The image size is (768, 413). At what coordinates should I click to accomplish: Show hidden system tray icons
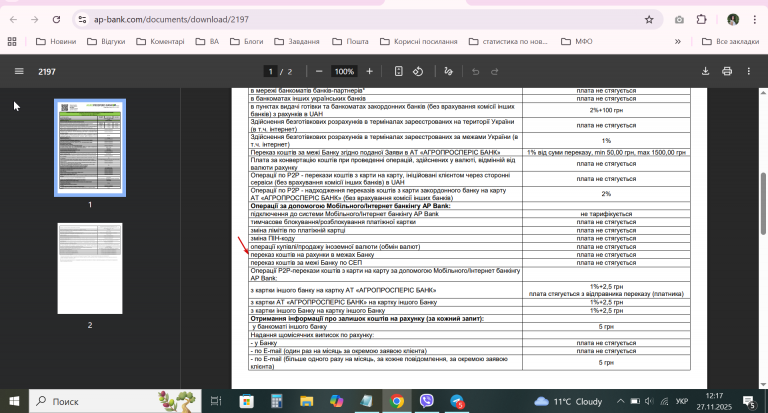coord(620,401)
